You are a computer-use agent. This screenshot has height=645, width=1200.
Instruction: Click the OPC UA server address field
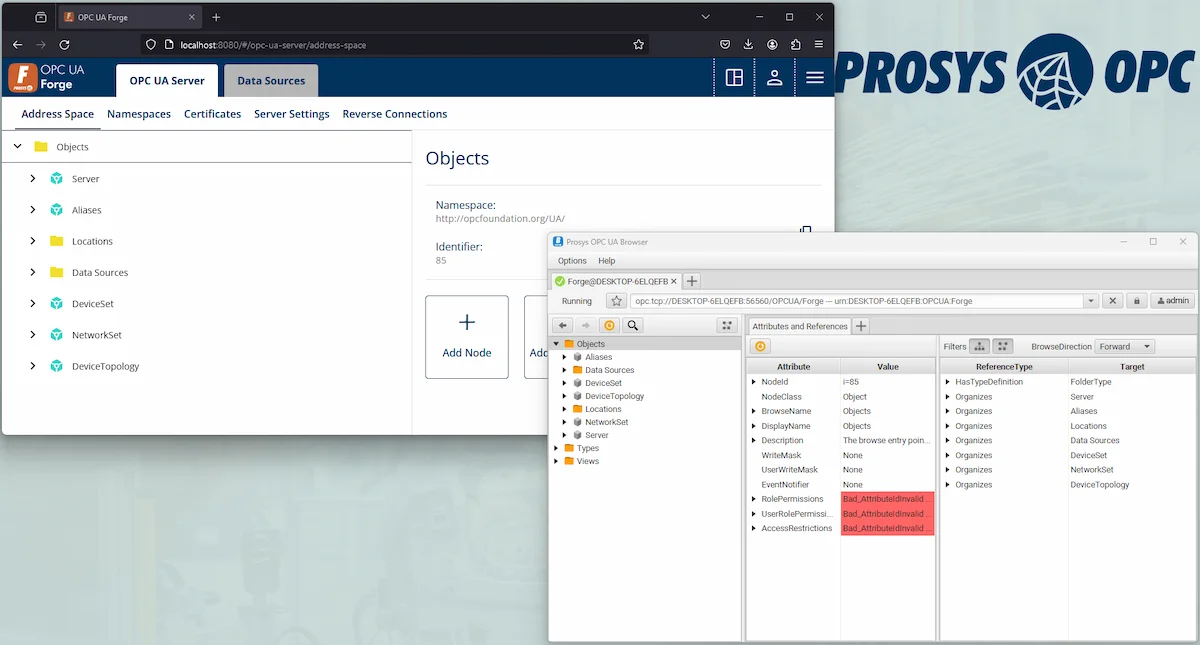pyautogui.click(x=857, y=301)
